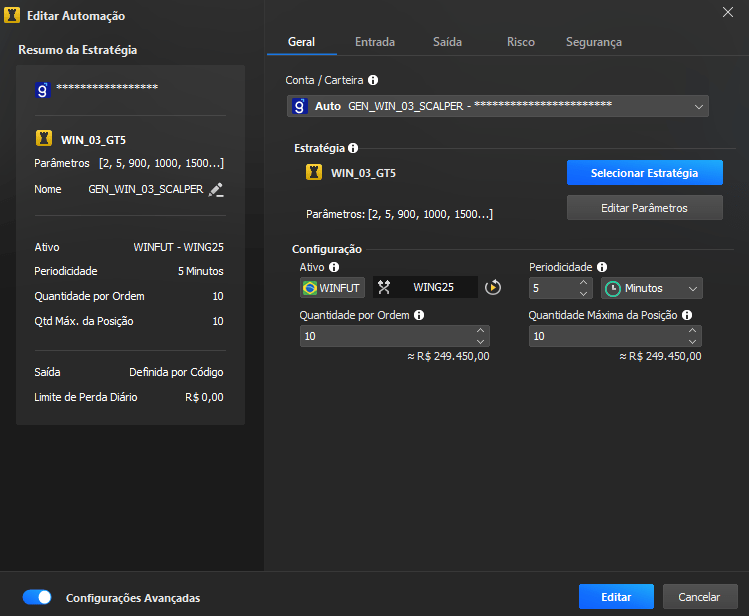Click the Editar Parâmetros button
The width and height of the screenshot is (749, 616).
pyautogui.click(x=644, y=207)
